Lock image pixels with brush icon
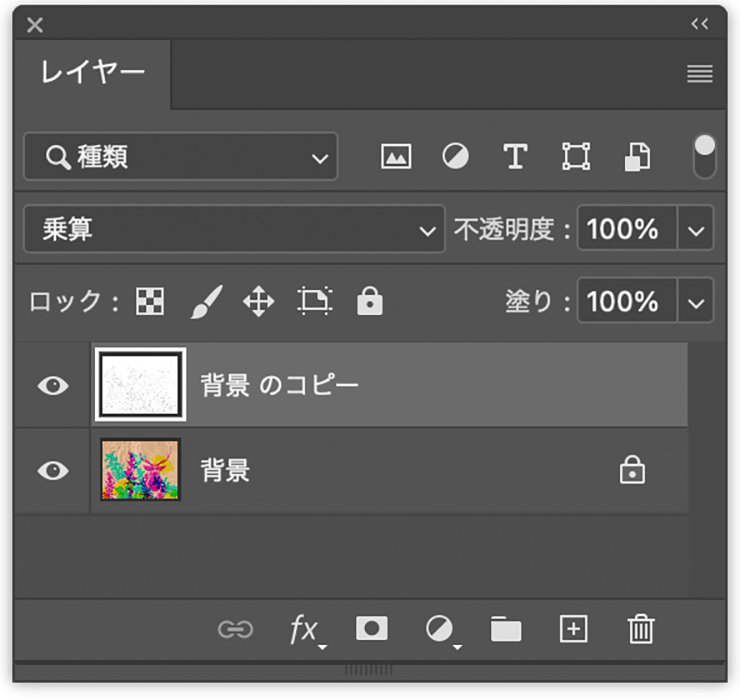The image size is (740, 700). [x=205, y=301]
